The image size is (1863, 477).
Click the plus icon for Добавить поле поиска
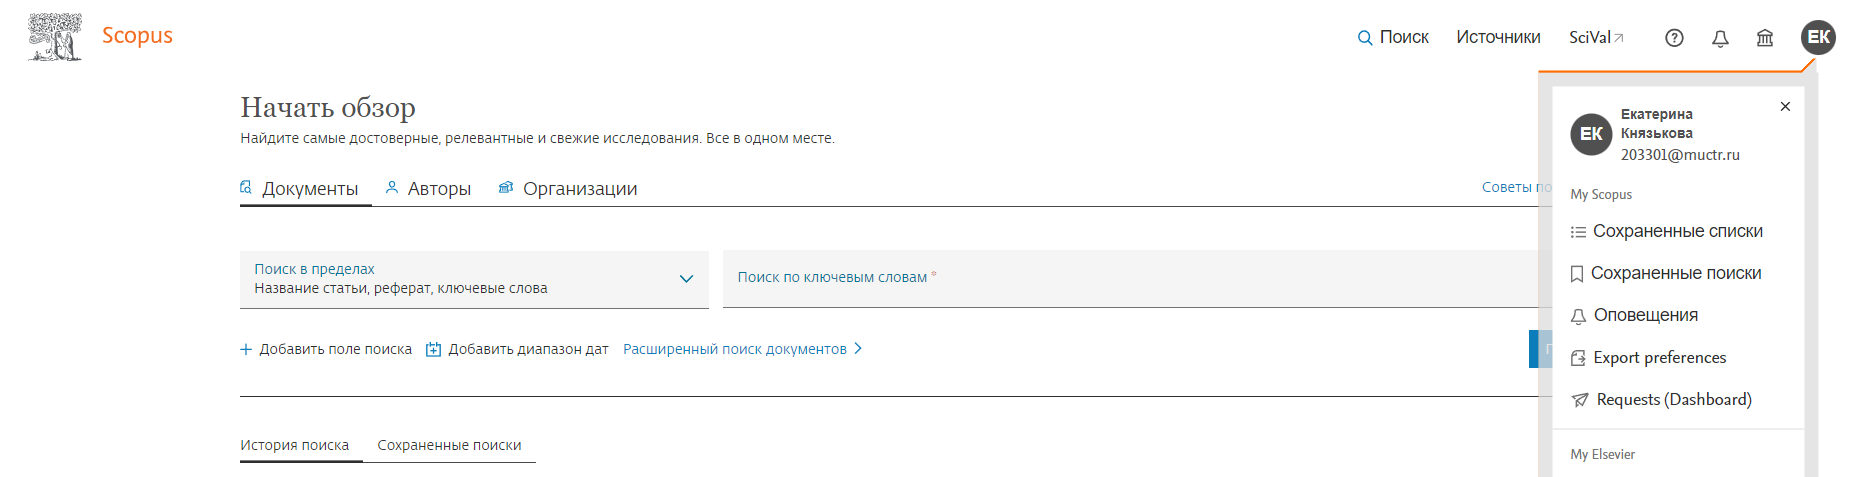coord(246,349)
